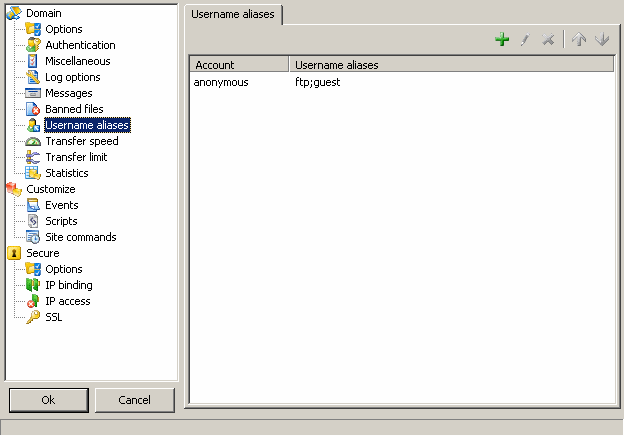Open the IP access page
Image resolution: width=624 pixels, height=436 pixels.
[68, 301]
